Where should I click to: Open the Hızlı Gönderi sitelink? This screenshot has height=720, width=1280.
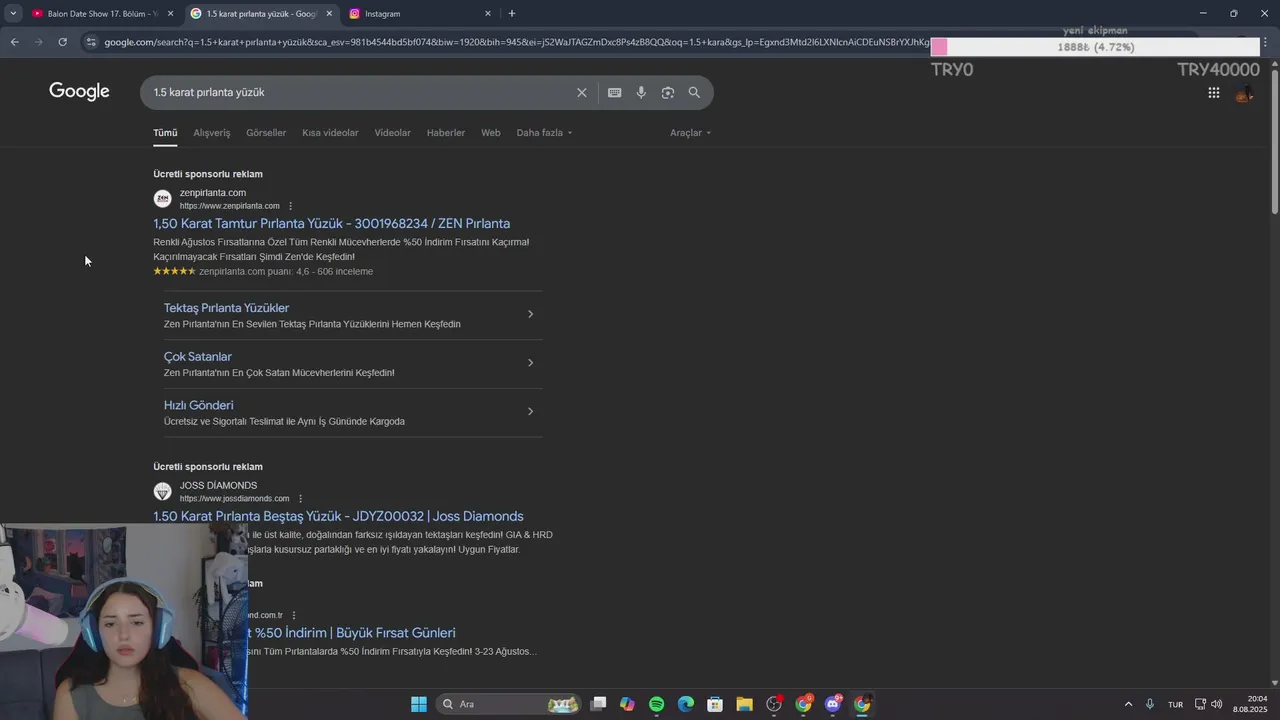point(198,405)
